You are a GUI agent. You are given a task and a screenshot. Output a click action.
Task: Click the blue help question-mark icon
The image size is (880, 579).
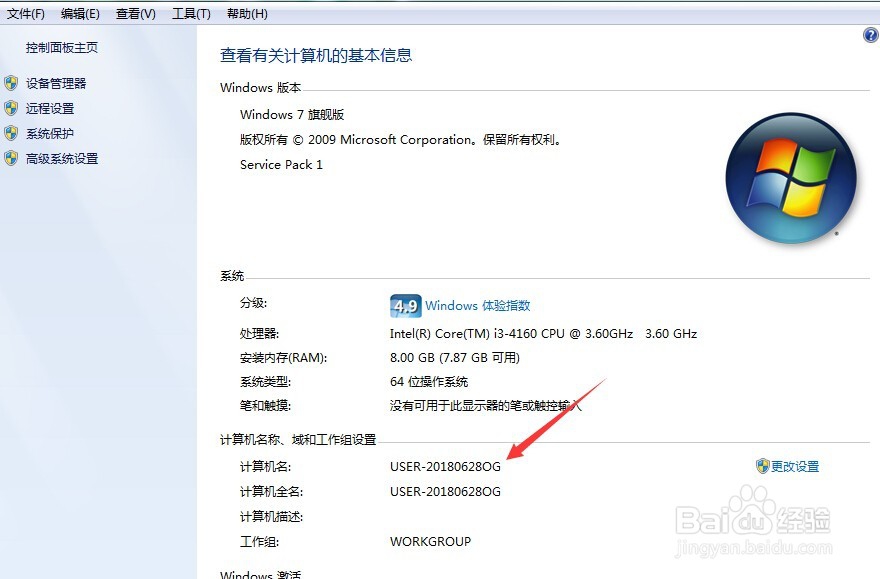tap(870, 35)
